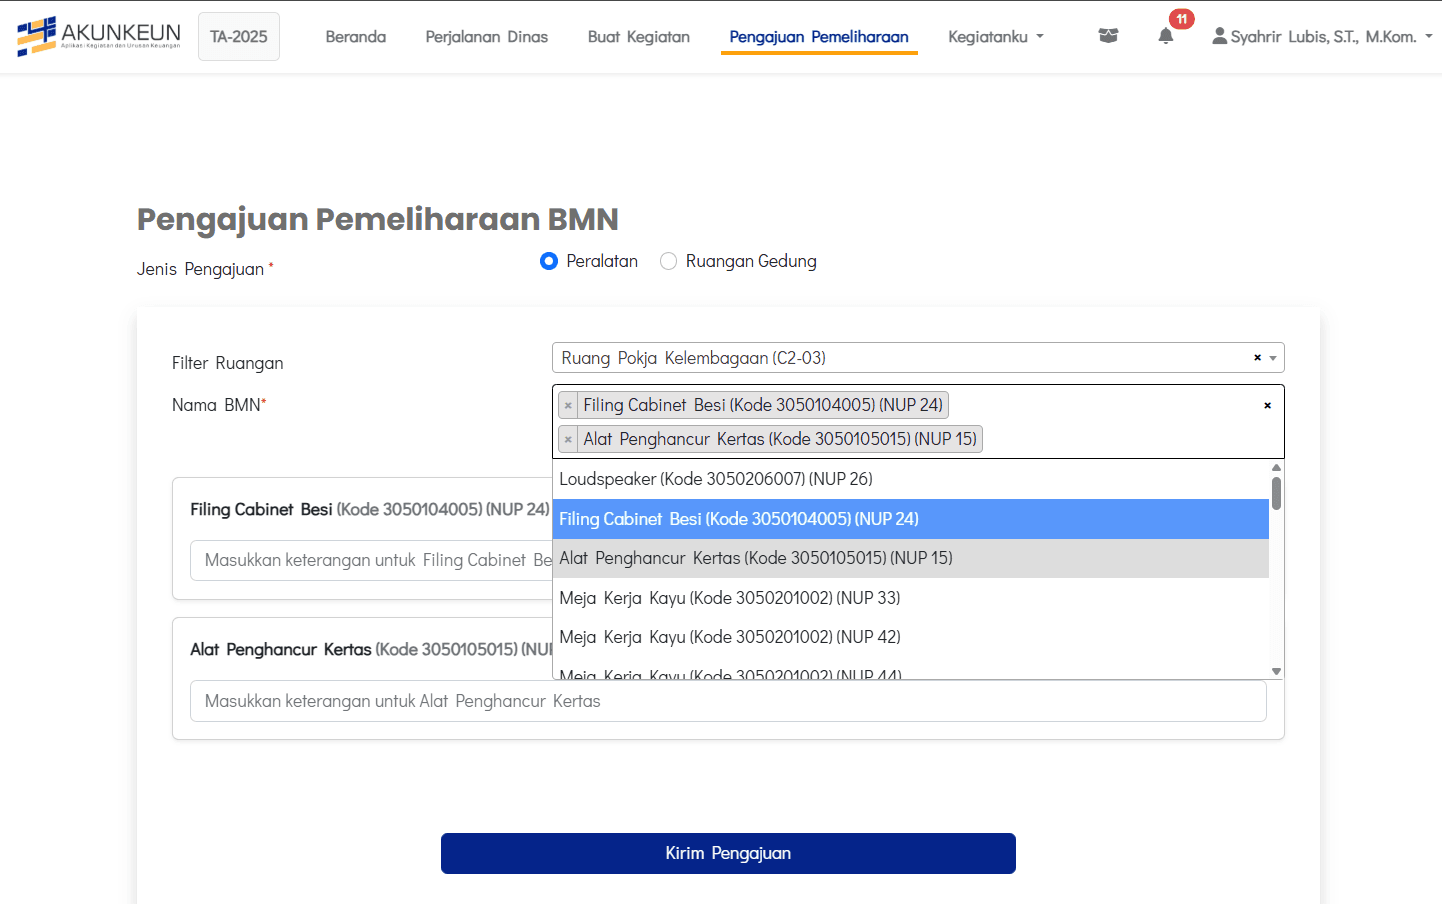1442x904 pixels.
Task: Open the Kegiatanku dropdown menu
Action: click(995, 37)
